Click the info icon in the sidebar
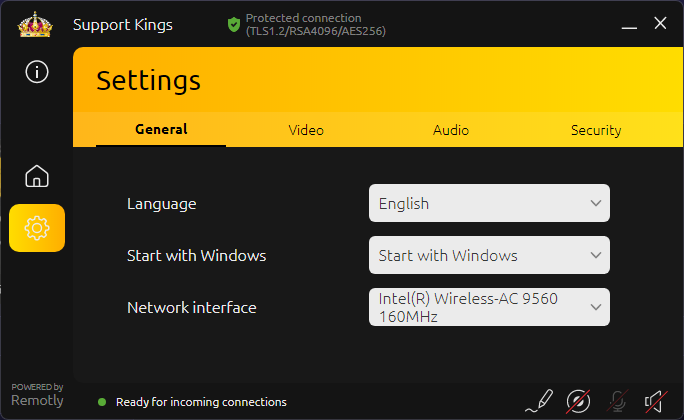The width and height of the screenshot is (684, 420). [x=37, y=71]
